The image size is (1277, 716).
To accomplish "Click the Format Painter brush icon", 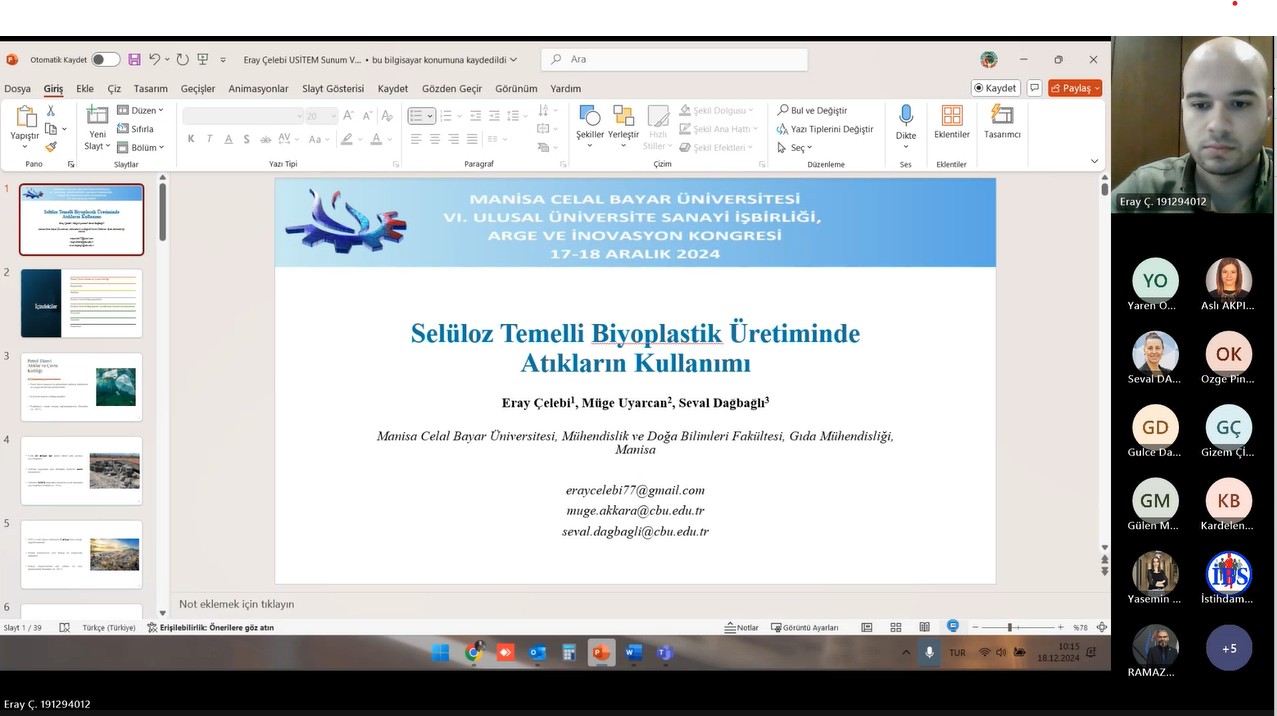I will pos(51,147).
